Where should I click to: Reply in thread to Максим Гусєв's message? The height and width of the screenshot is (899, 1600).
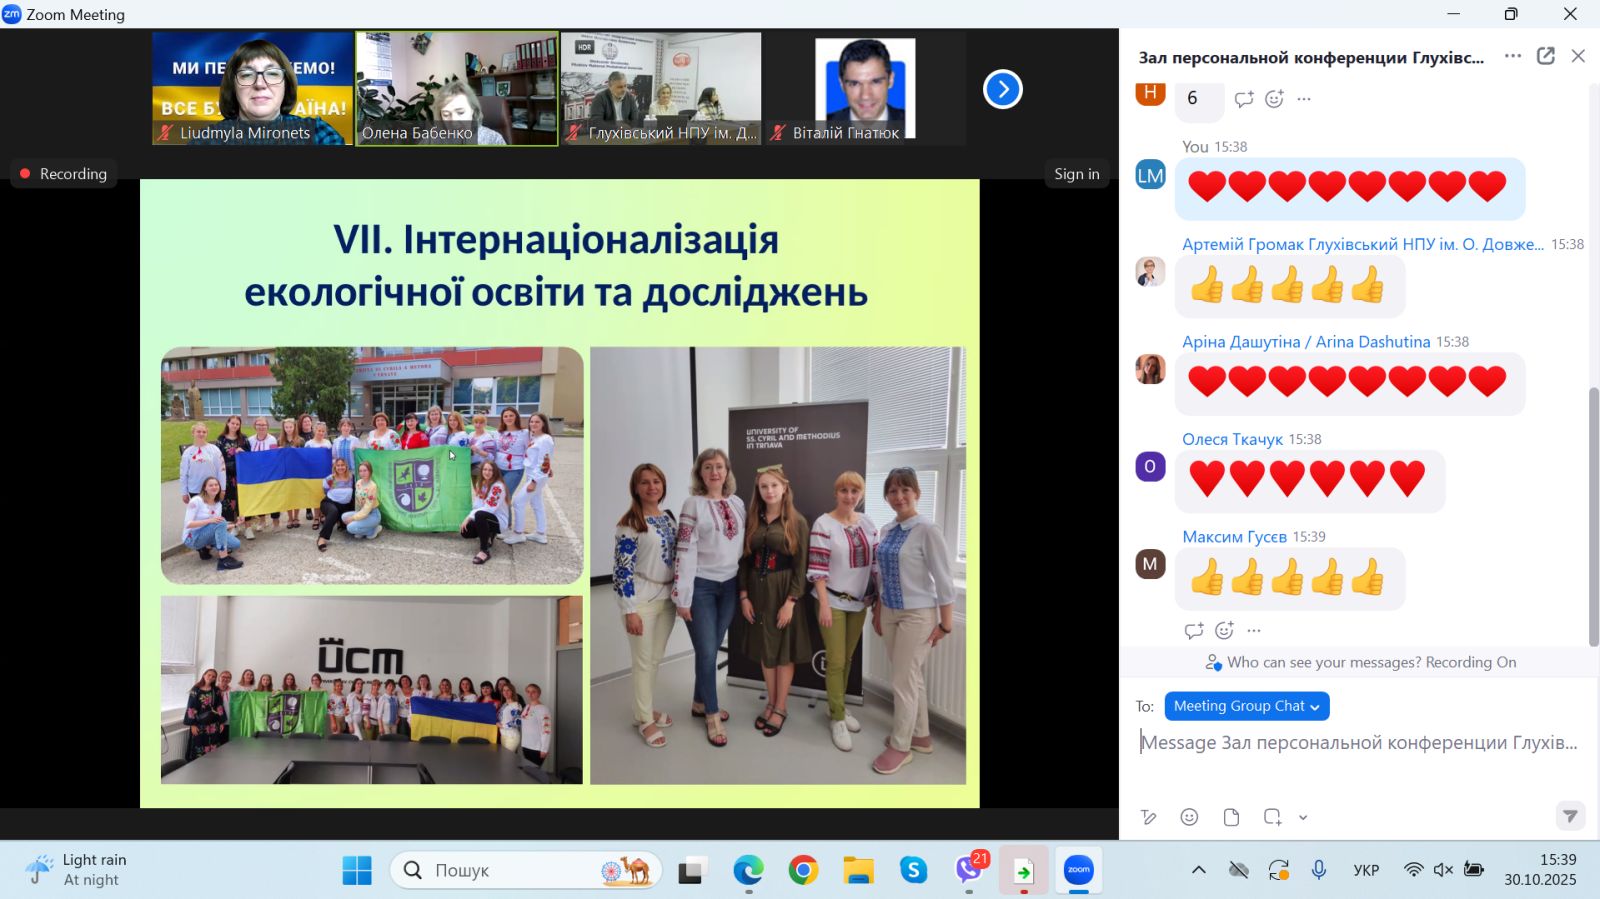[1193, 630]
